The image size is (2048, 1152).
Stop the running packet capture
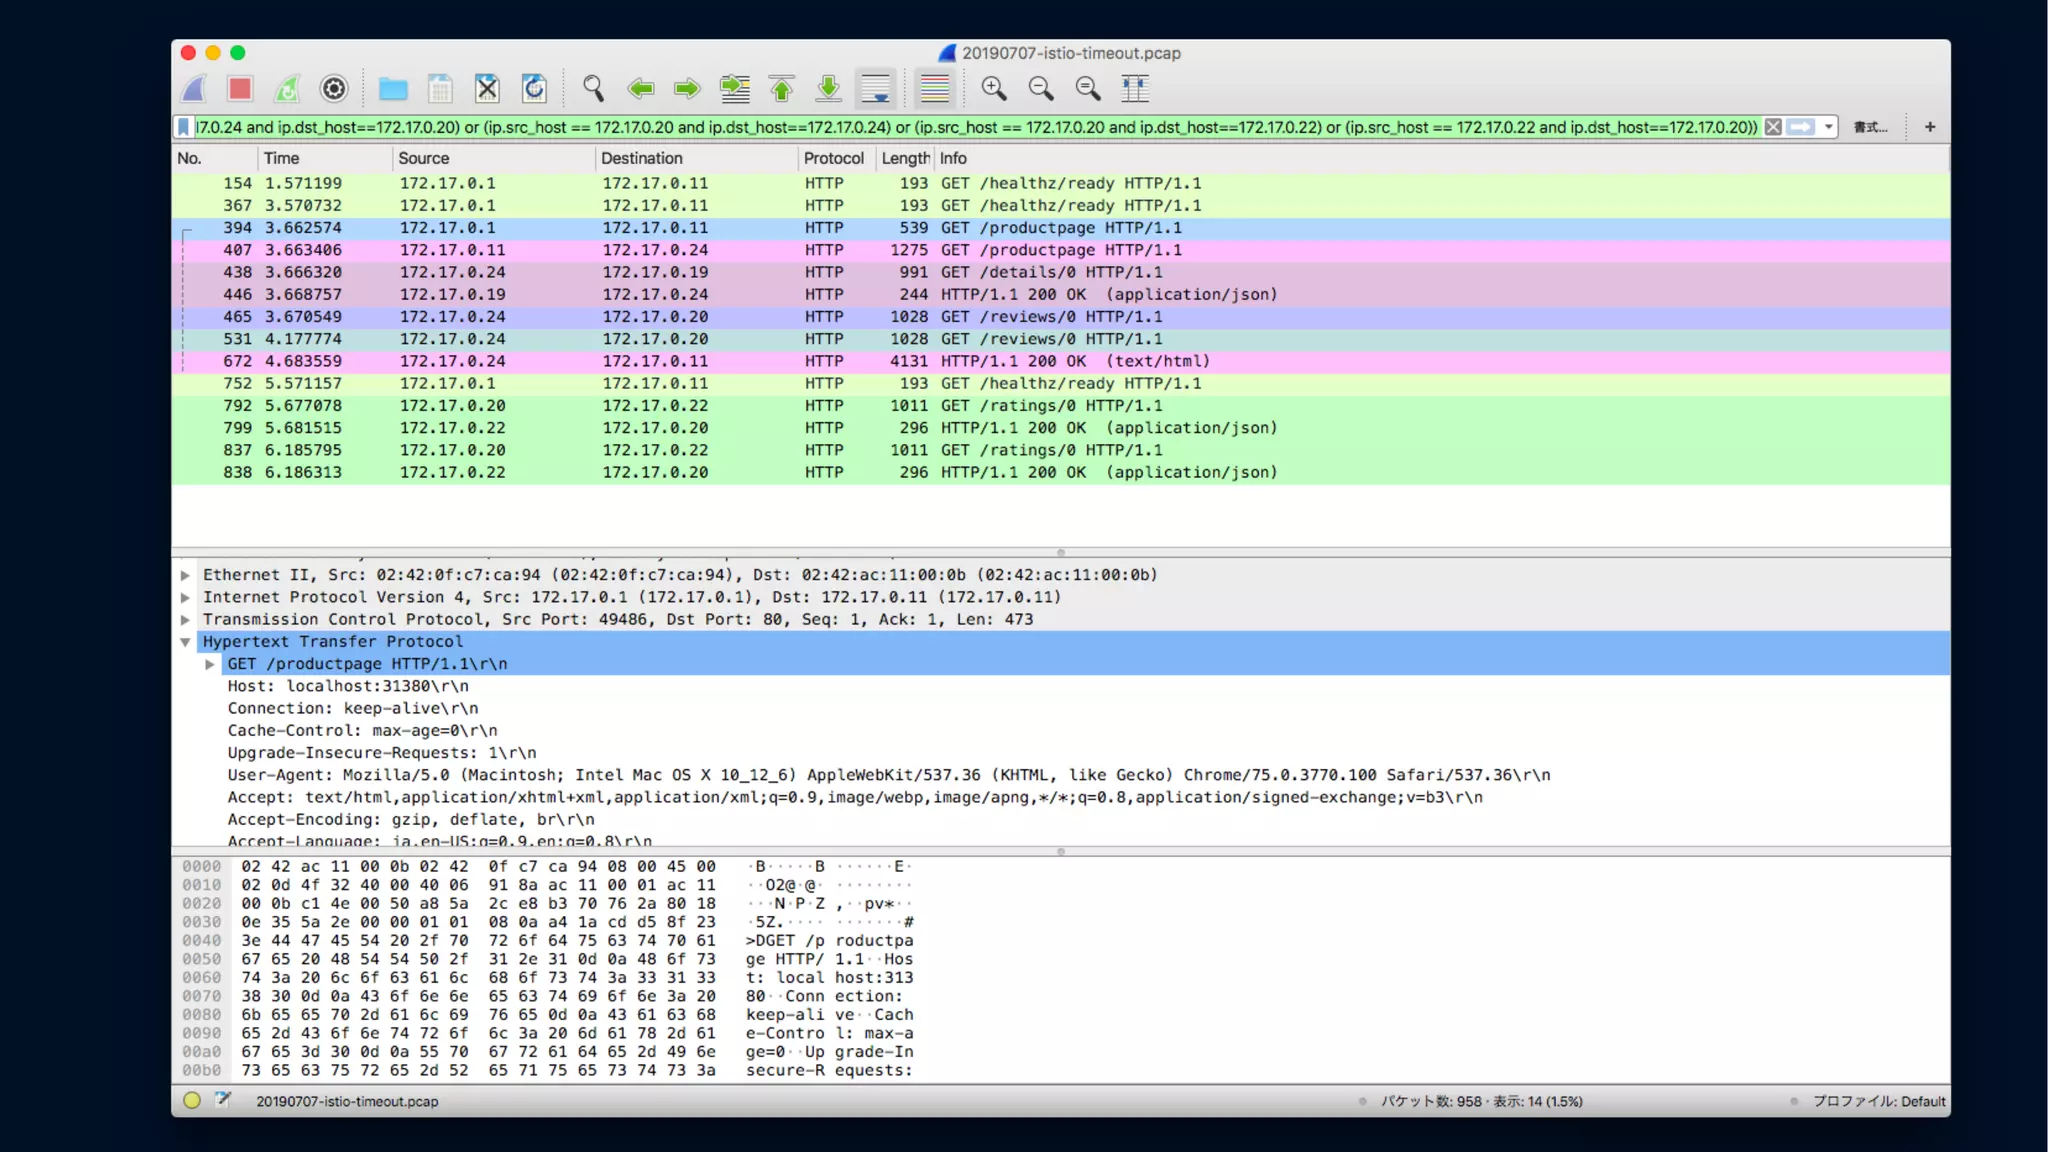coord(240,89)
